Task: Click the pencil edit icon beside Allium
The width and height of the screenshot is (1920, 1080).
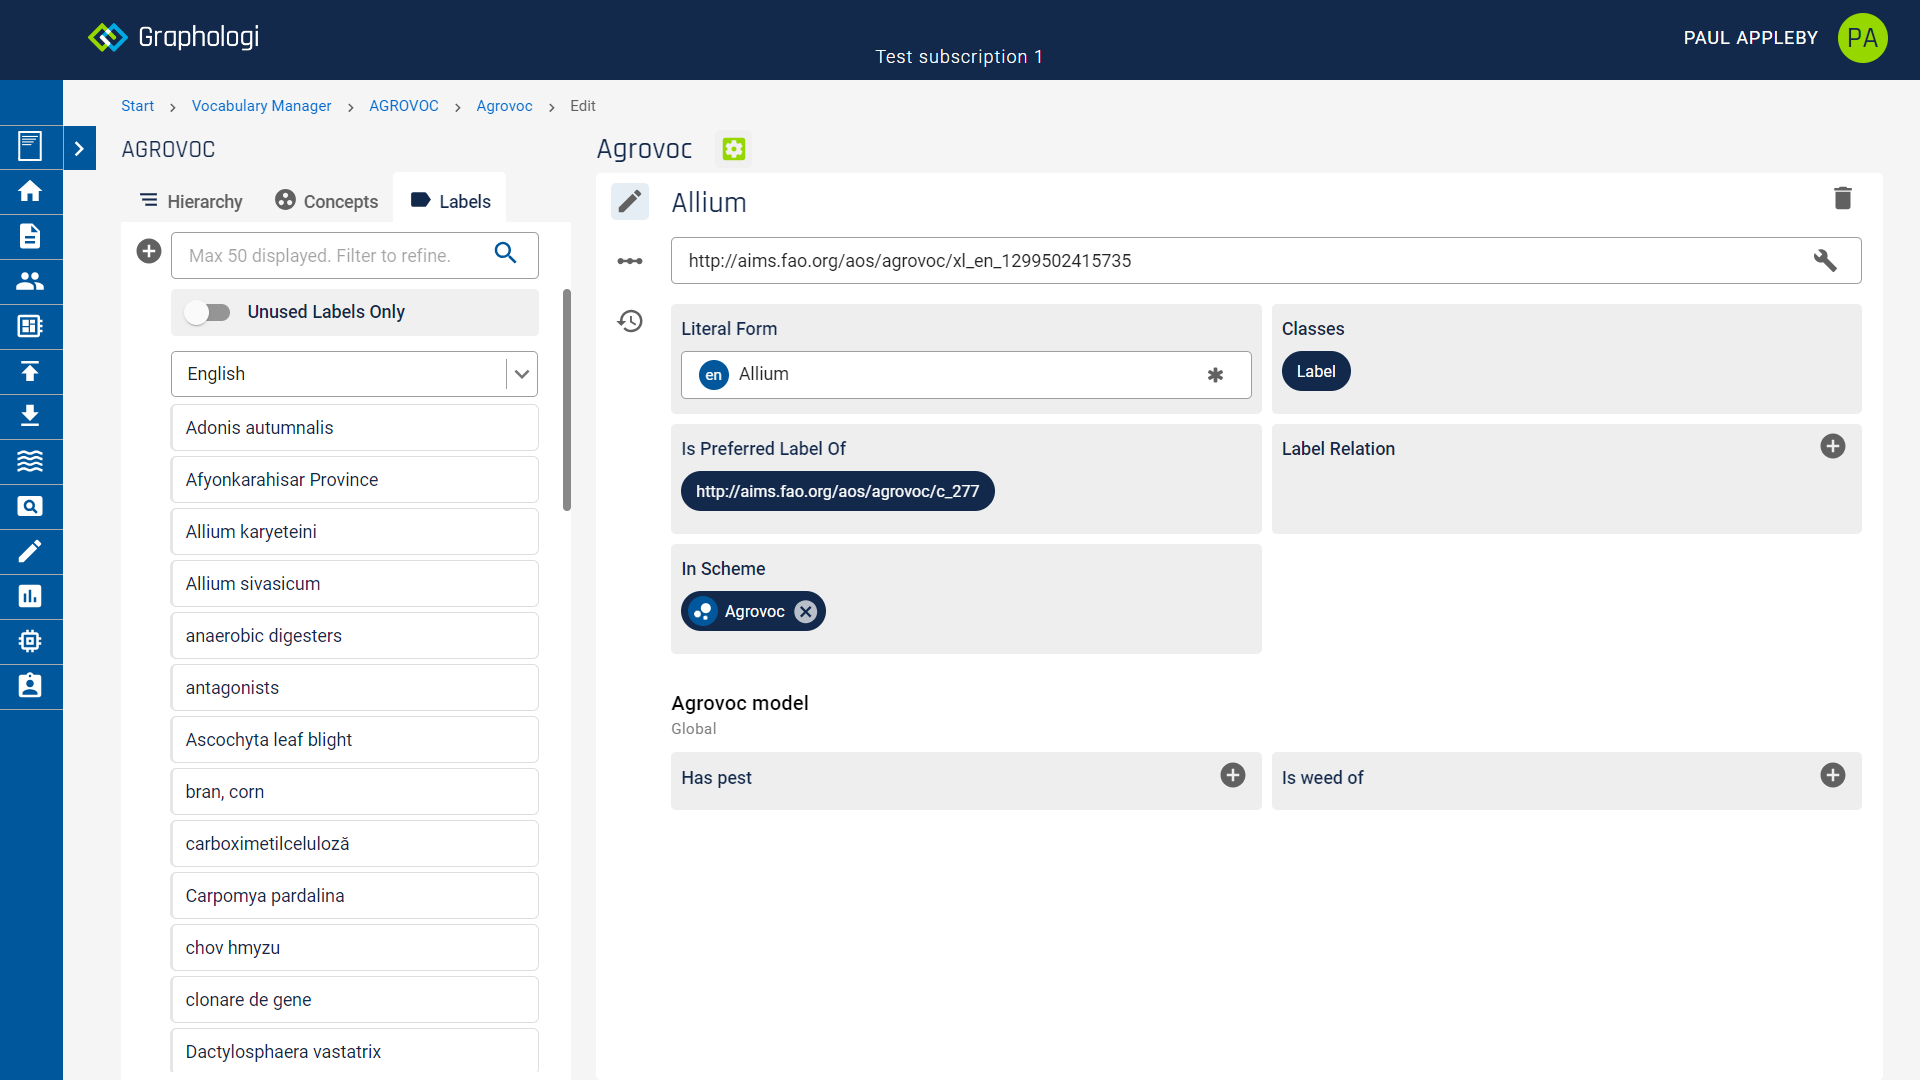Action: tap(630, 202)
